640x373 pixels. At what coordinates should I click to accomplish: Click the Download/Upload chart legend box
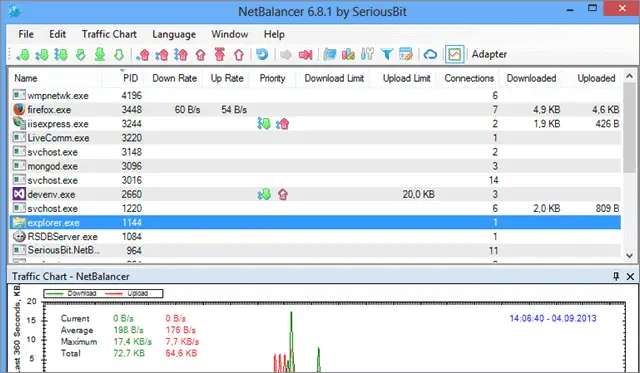103,293
